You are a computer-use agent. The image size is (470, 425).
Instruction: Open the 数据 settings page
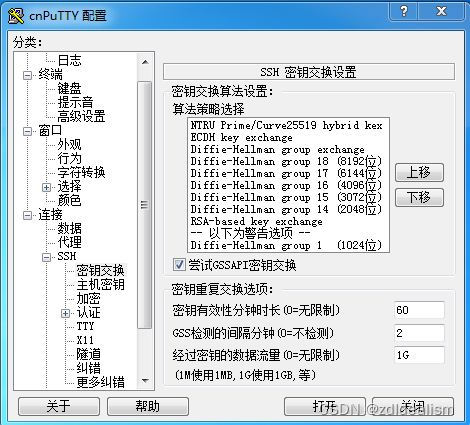(69, 229)
